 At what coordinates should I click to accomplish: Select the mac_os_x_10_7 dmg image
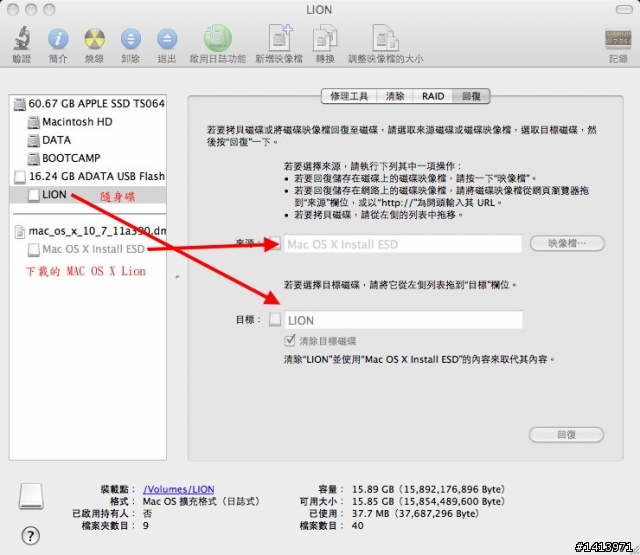pyautogui.click(x=88, y=231)
